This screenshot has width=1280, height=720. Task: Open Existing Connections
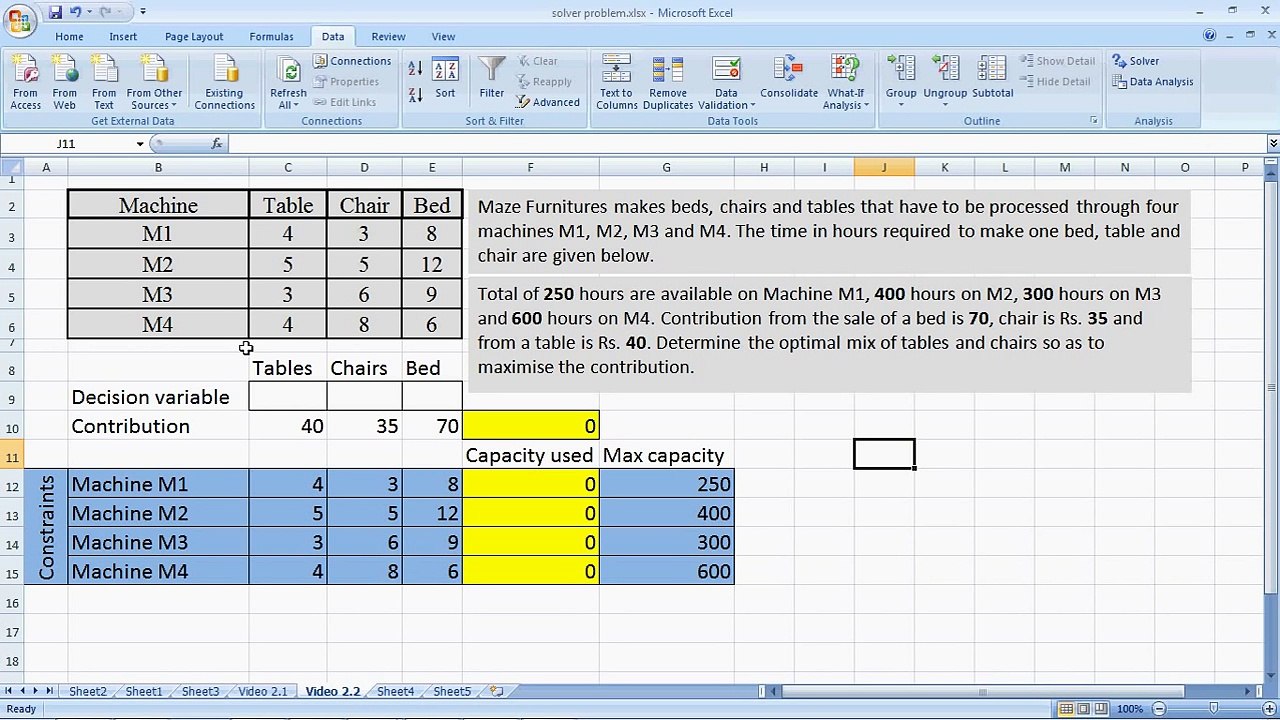click(x=224, y=84)
